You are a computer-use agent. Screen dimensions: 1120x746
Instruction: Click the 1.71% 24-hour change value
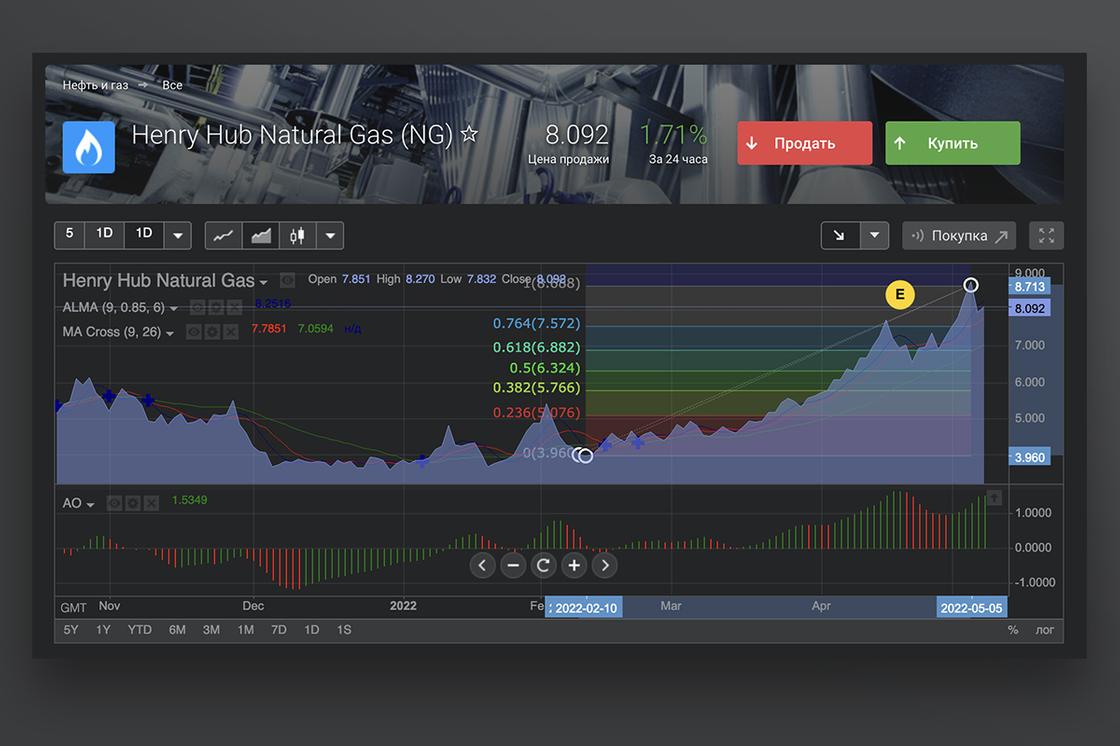pyautogui.click(x=674, y=134)
